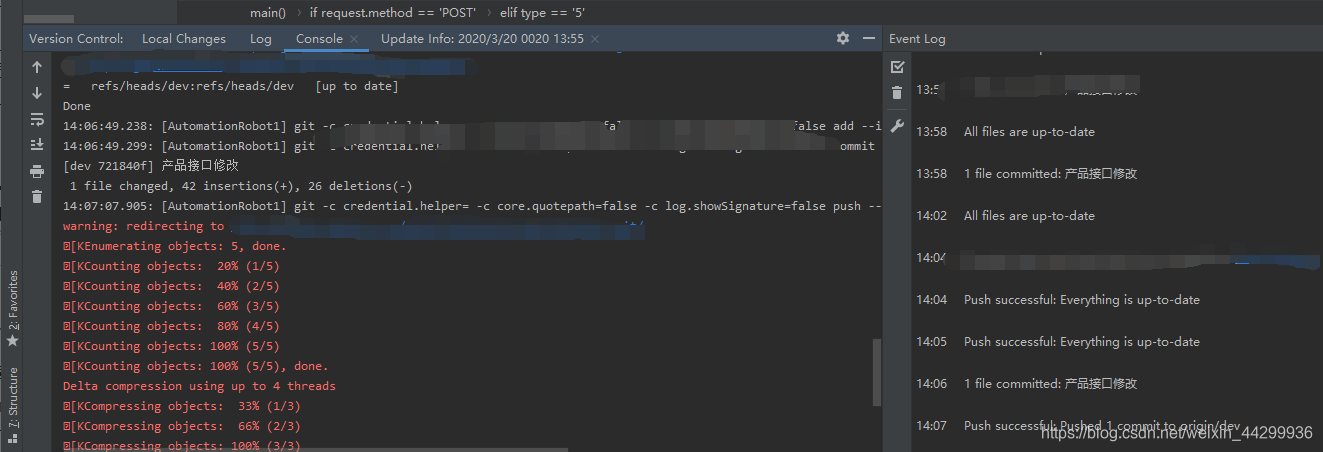Switch to the Log tab

[260, 39]
